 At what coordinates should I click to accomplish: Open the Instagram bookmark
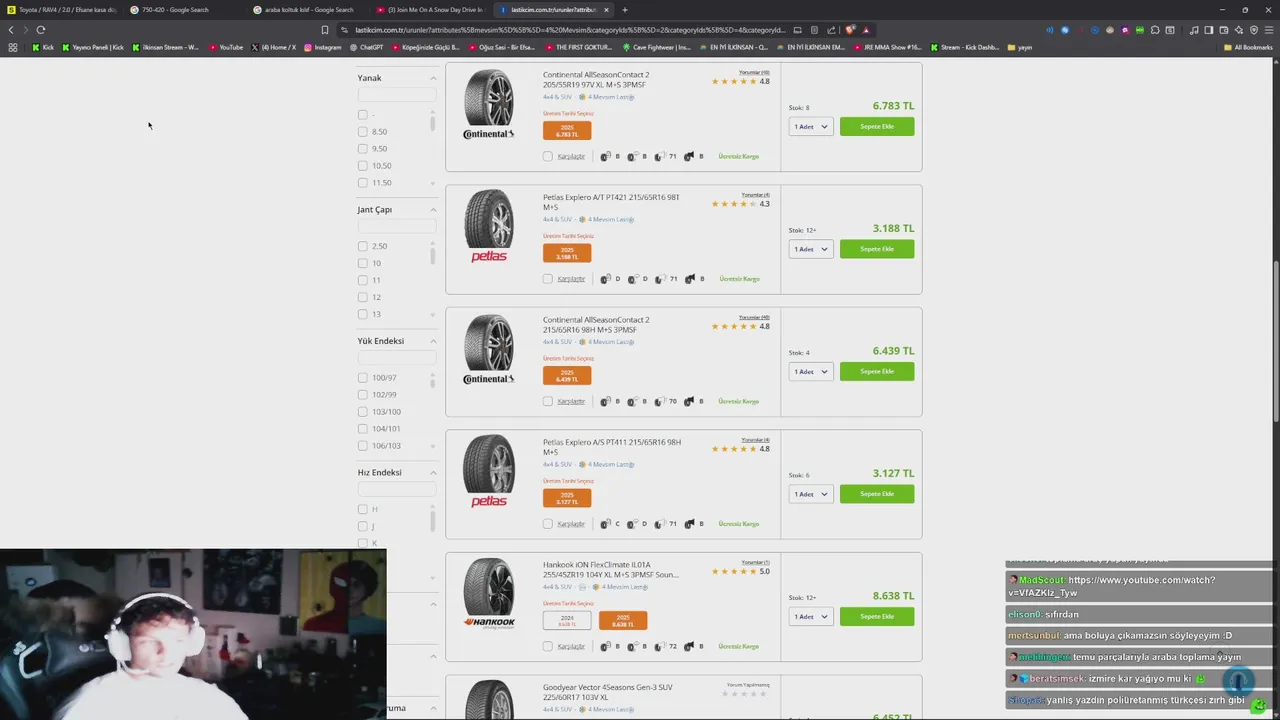pos(322,47)
